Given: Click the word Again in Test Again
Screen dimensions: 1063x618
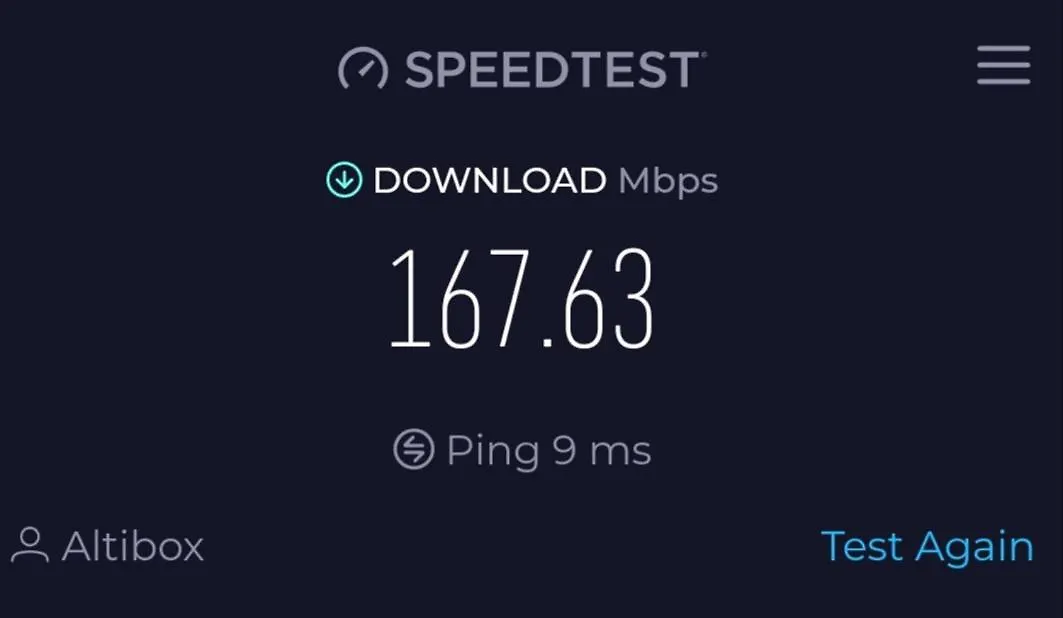Looking at the screenshot, I should pyautogui.click(x=974, y=548).
